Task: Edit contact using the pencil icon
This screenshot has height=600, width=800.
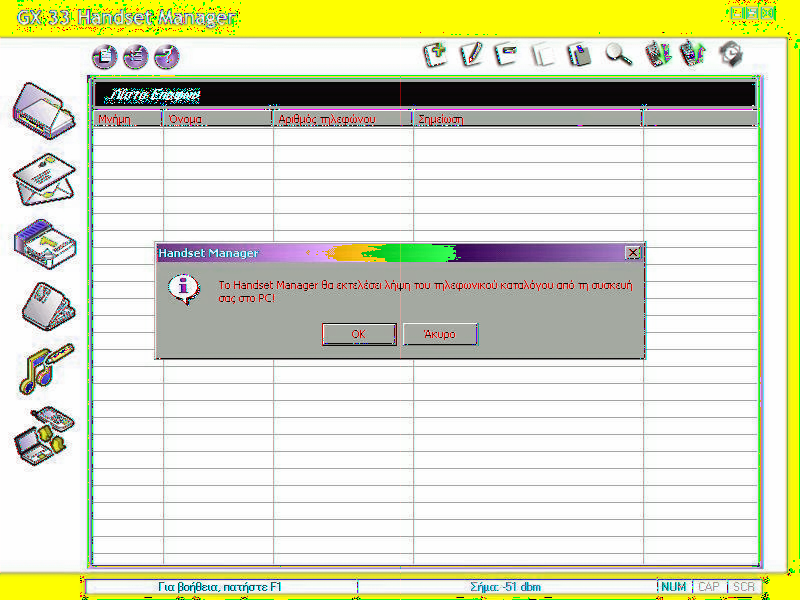Action: tap(471, 55)
